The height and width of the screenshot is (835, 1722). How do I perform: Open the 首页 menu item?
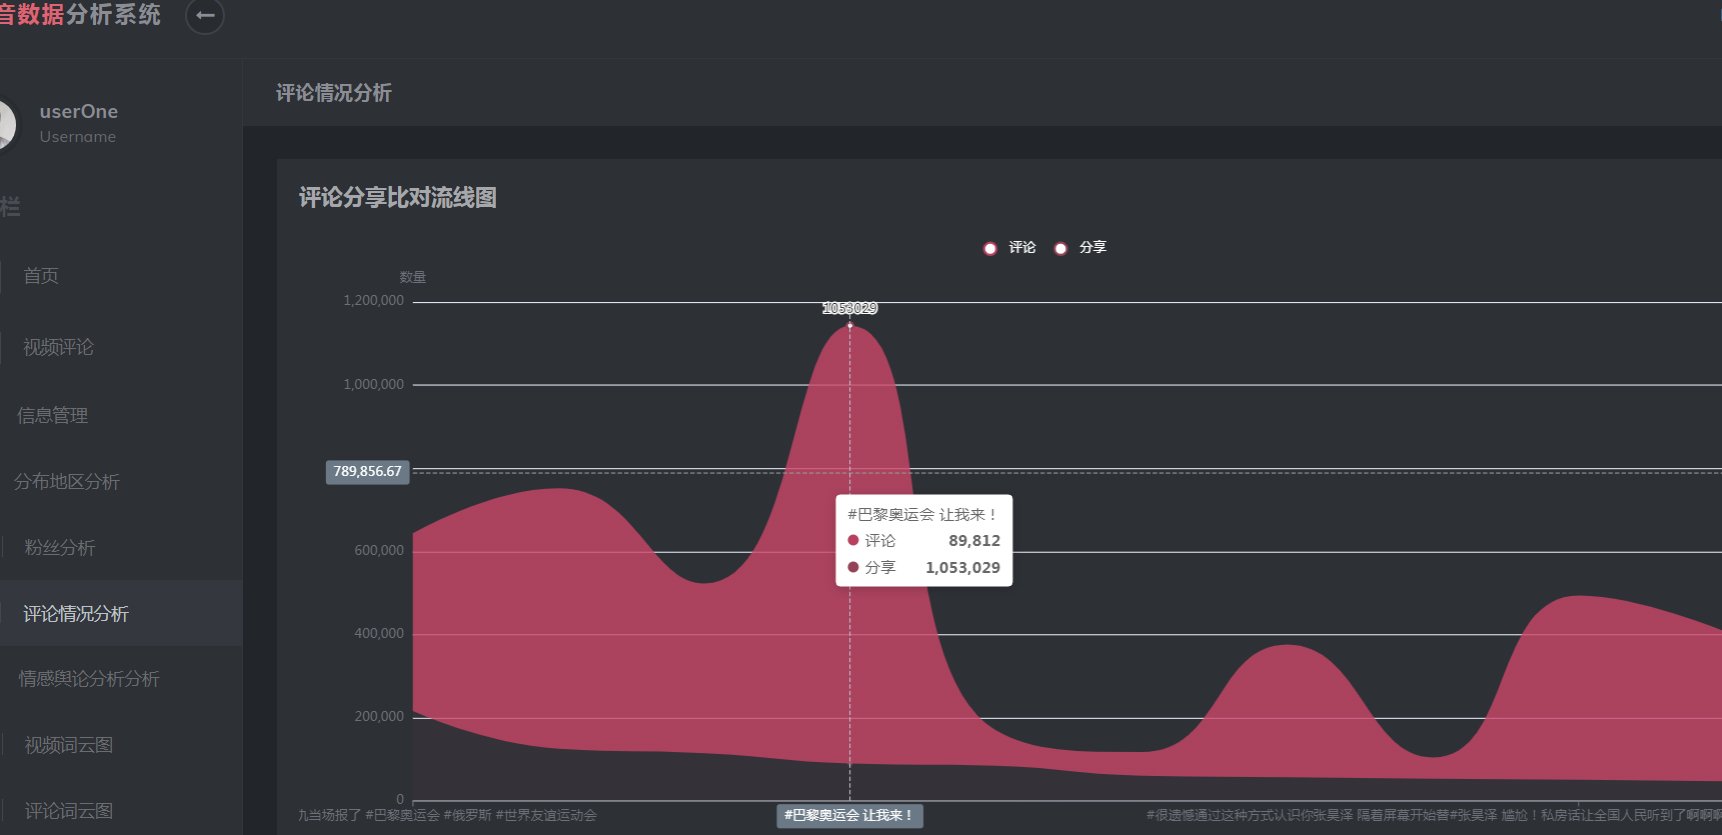point(41,276)
